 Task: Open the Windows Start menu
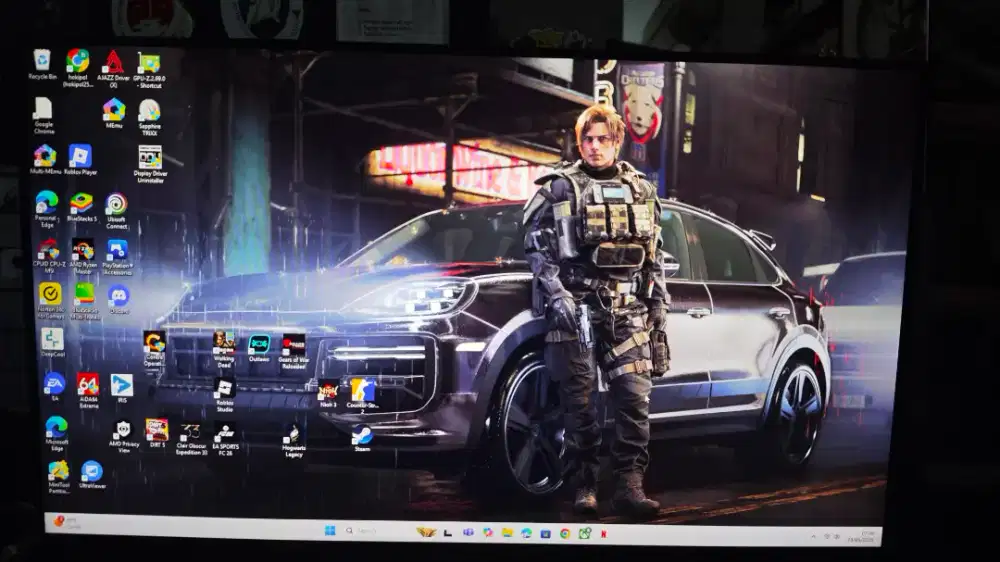coord(330,531)
